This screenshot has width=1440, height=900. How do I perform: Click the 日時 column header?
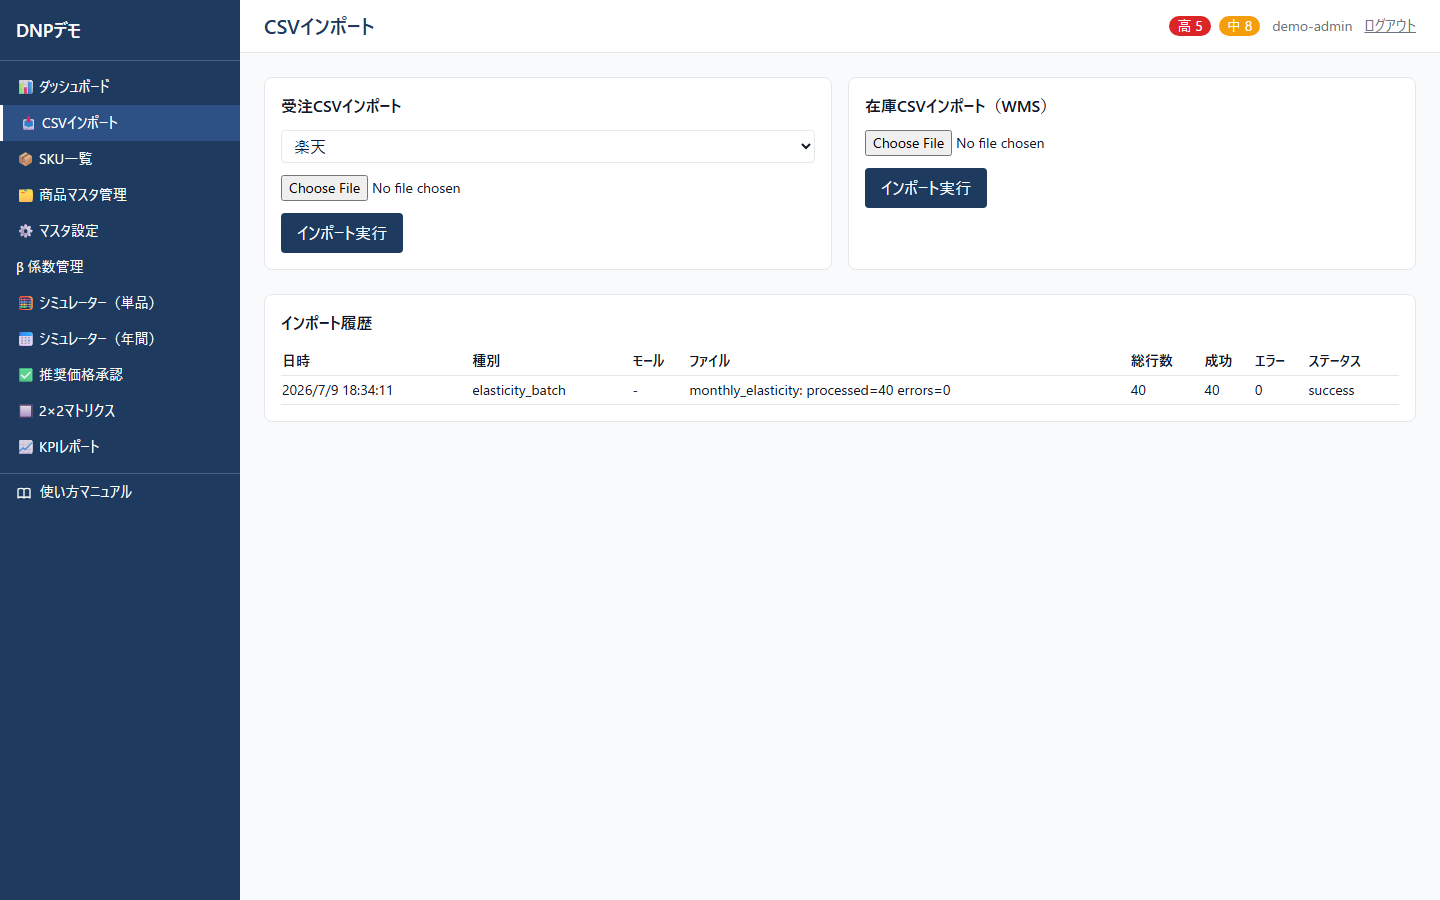pyautogui.click(x=296, y=361)
